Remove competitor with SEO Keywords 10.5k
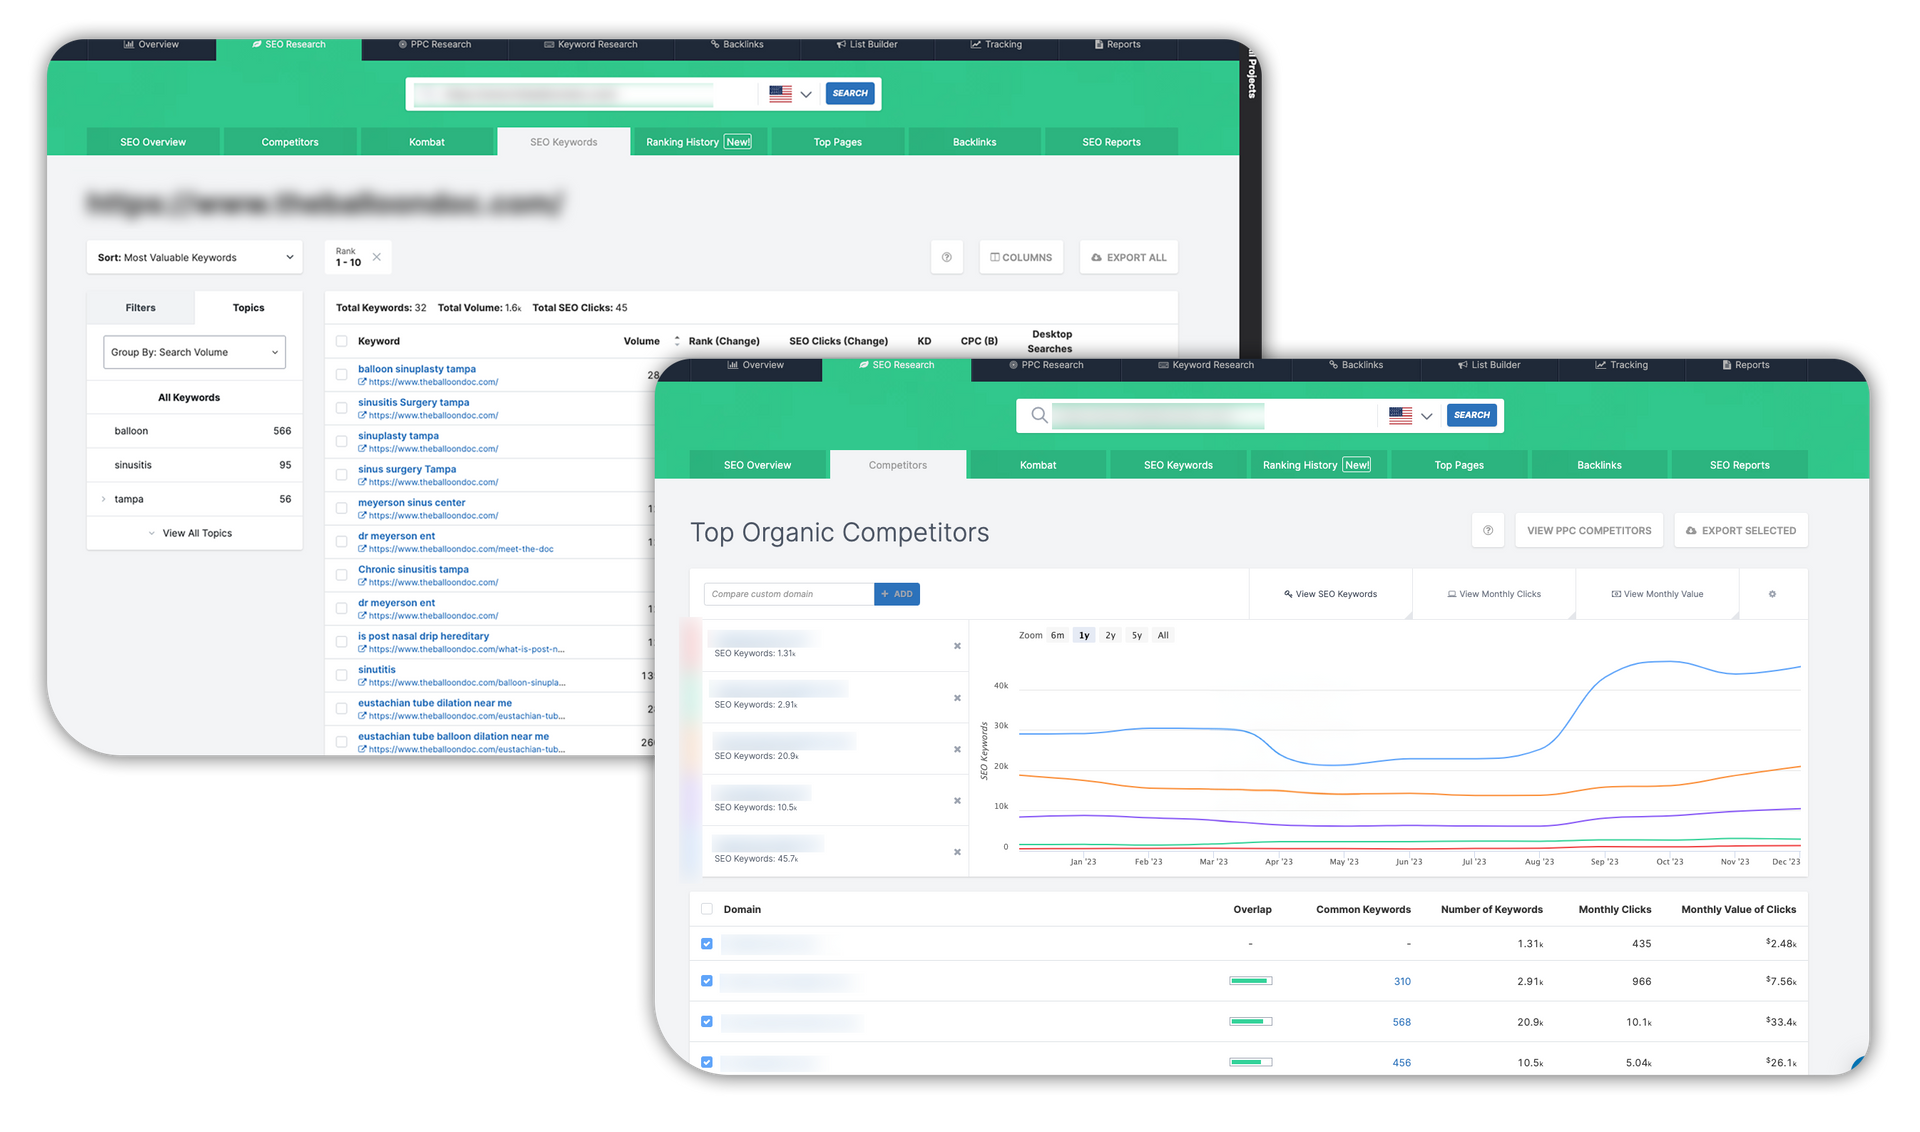 coord(957,801)
